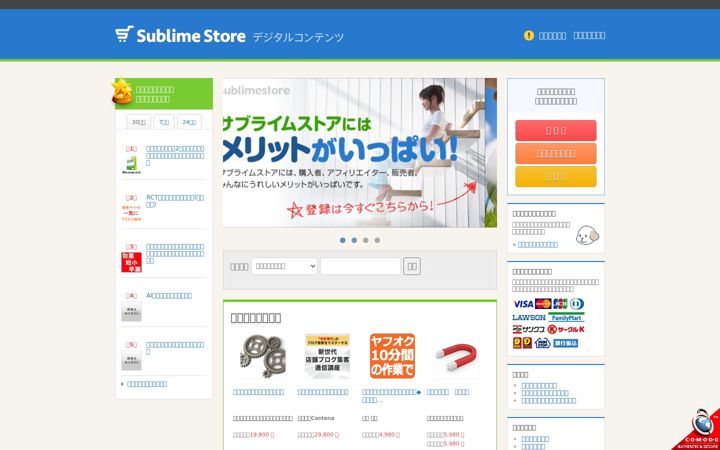
Task: Click the link below the rank 5 item
Action: [x=147, y=384]
